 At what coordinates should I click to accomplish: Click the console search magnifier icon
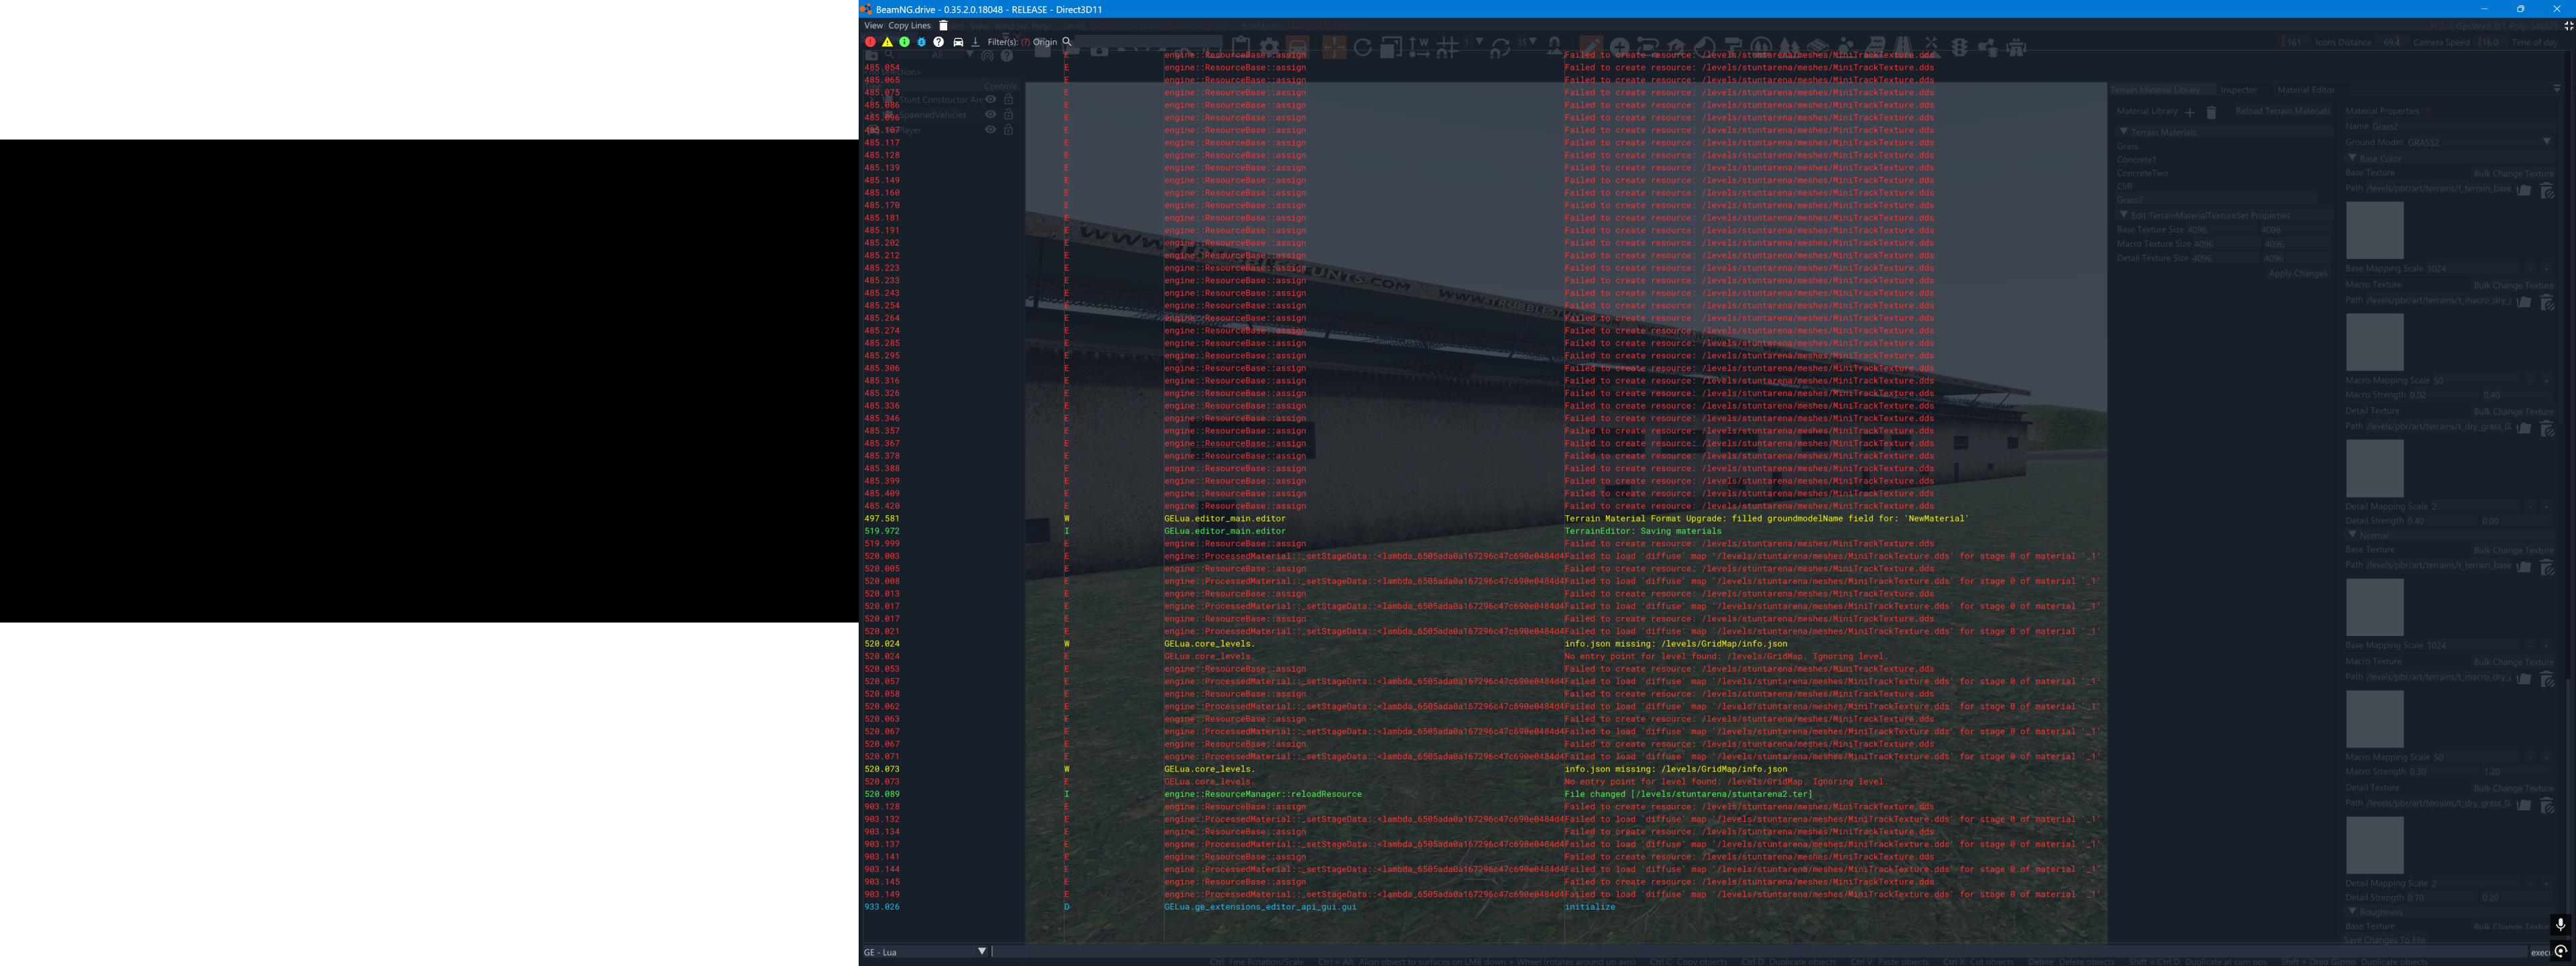click(1067, 42)
